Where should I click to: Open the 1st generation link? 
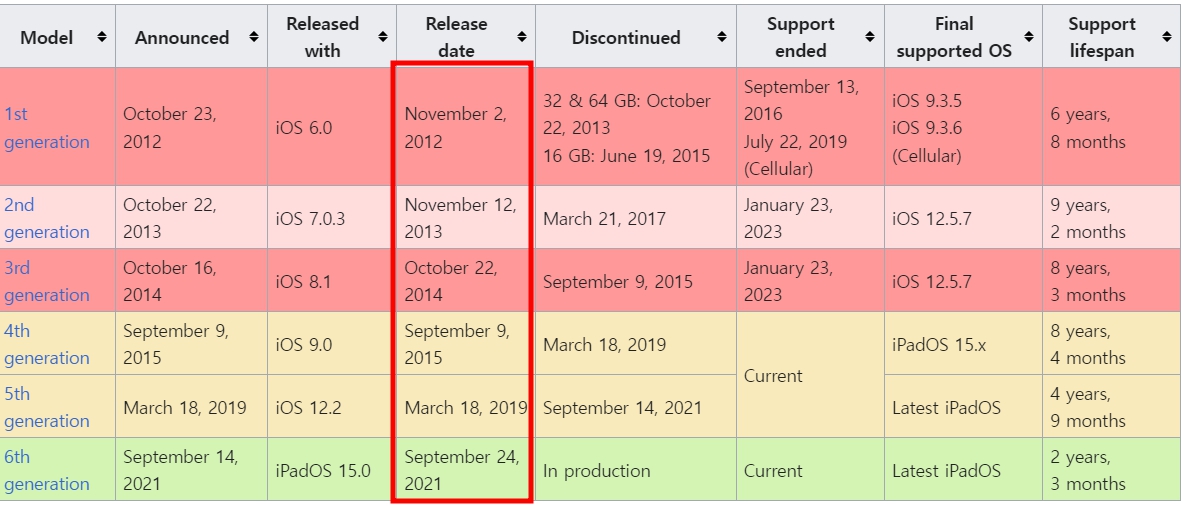click(46, 128)
